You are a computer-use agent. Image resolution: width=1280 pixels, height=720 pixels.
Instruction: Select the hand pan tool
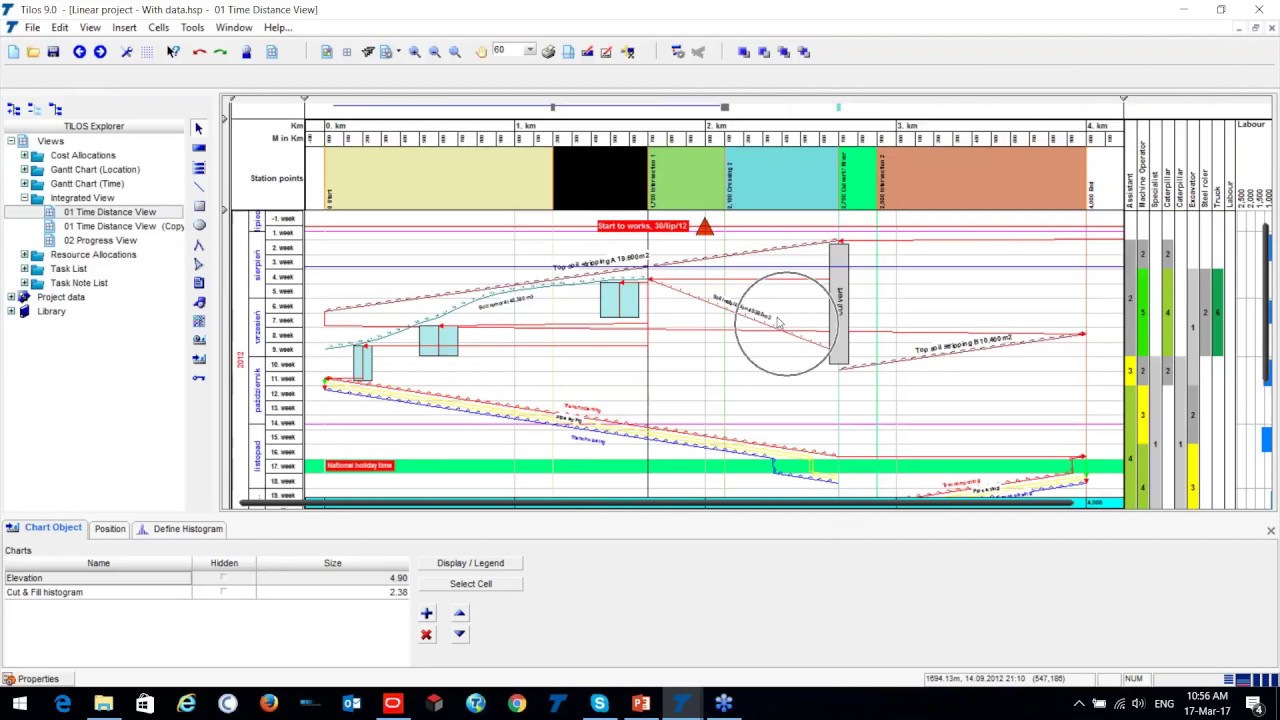point(481,52)
